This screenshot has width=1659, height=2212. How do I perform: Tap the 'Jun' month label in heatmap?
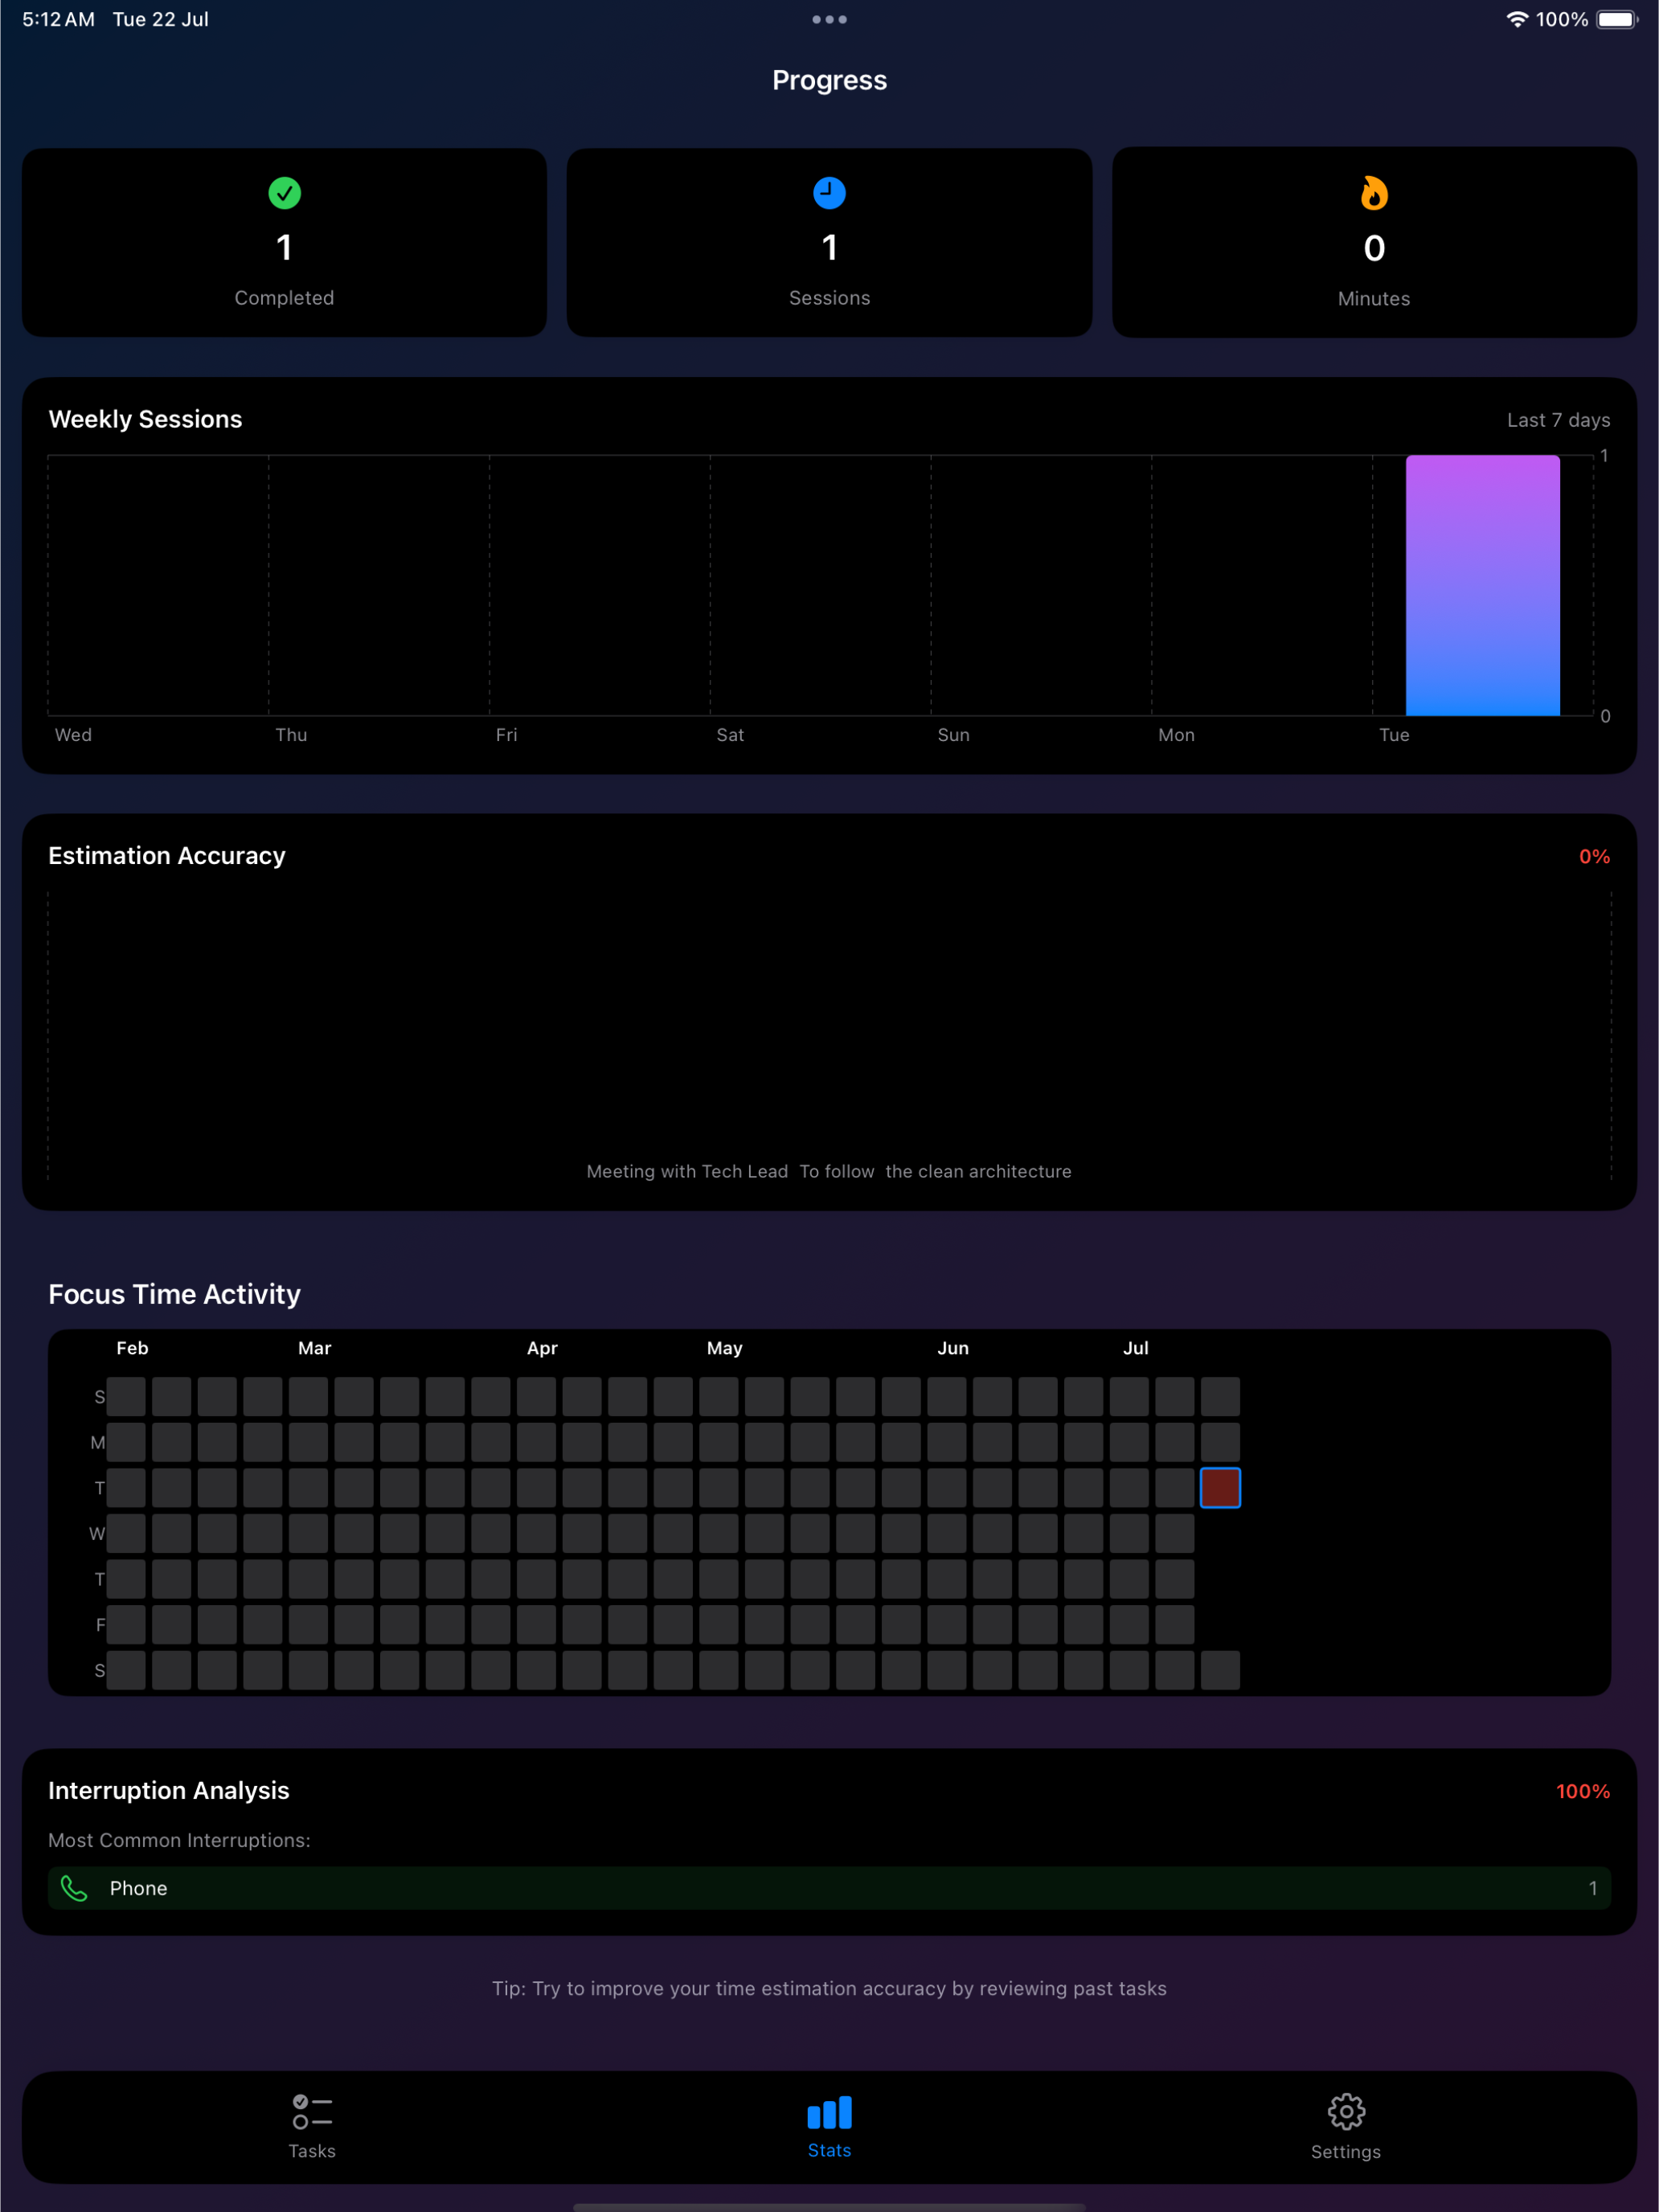click(x=953, y=1348)
